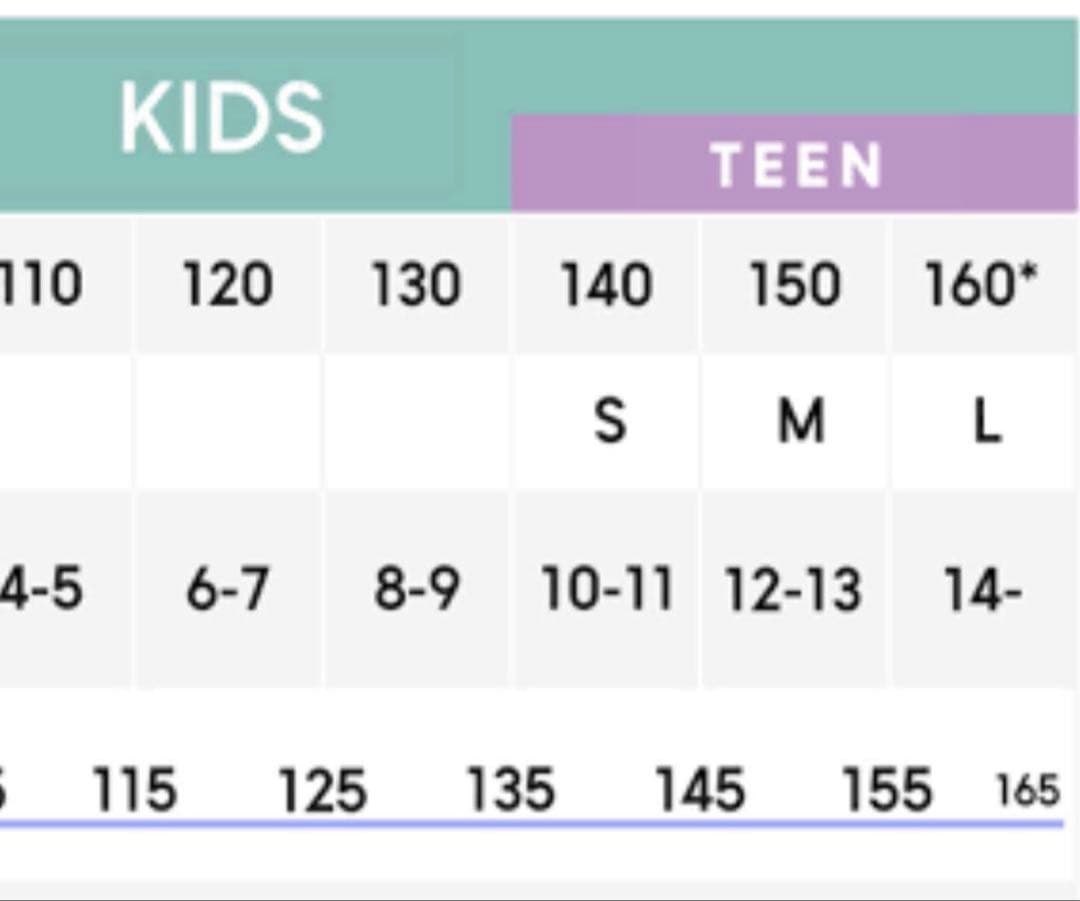
Task: Select the 14- age range cell
Action: coord(983,589)
